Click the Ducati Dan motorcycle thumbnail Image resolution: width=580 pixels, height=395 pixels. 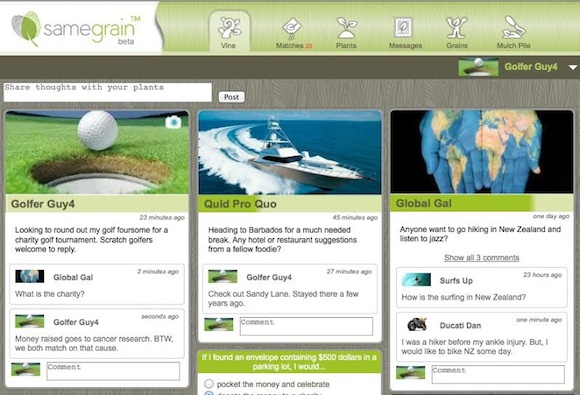[x=417, y=324]
